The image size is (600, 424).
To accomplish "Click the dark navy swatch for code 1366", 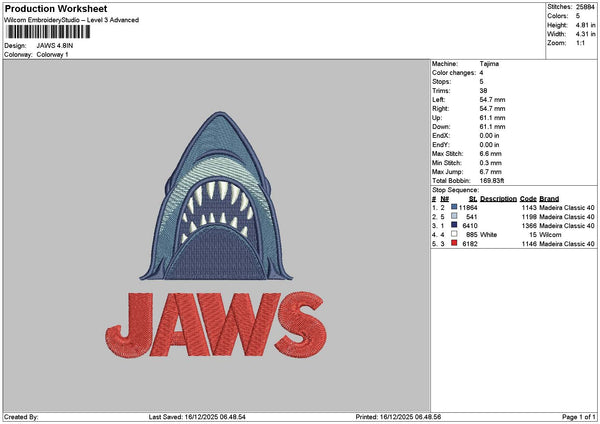I will [x=455, y=225].
